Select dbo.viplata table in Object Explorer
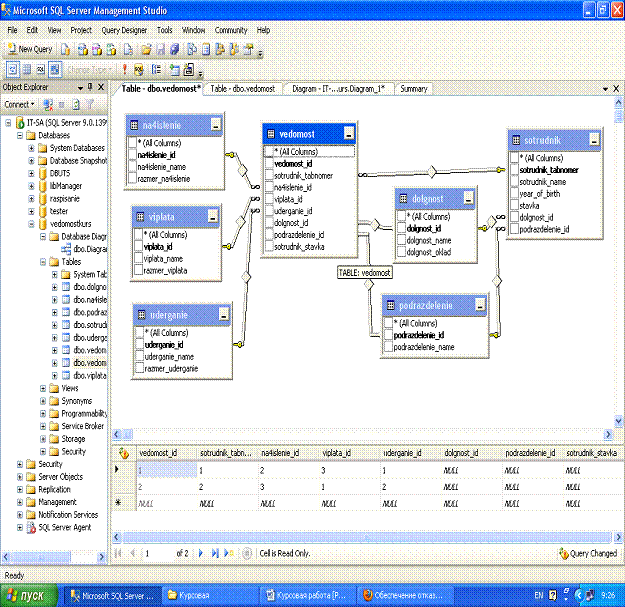The height and width of the screenshot is (607, 625). (x=90, y=376)
